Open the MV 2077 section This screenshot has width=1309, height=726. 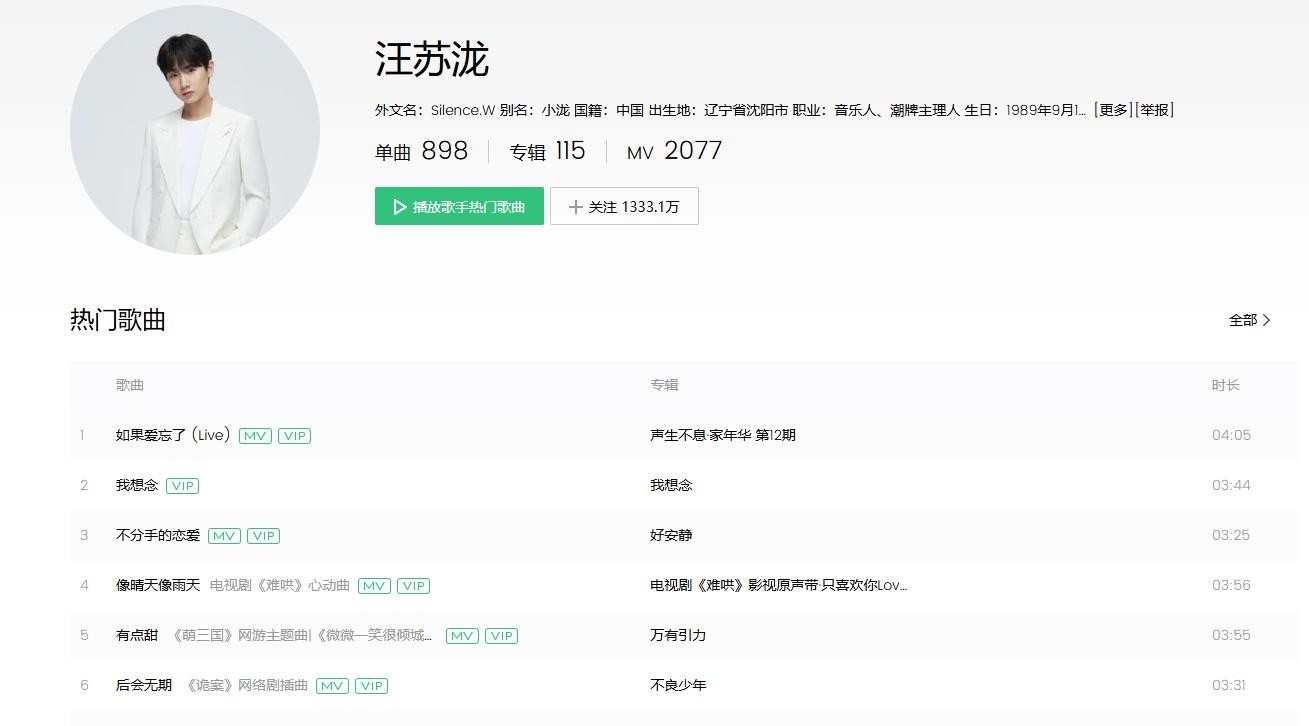674,151
